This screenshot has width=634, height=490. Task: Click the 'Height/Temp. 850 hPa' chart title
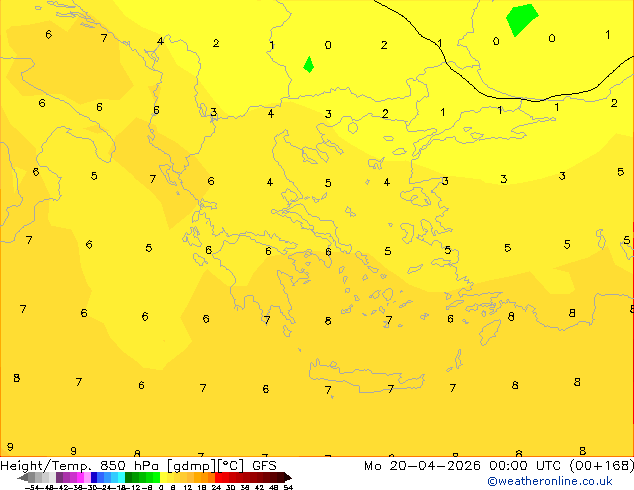79,466
